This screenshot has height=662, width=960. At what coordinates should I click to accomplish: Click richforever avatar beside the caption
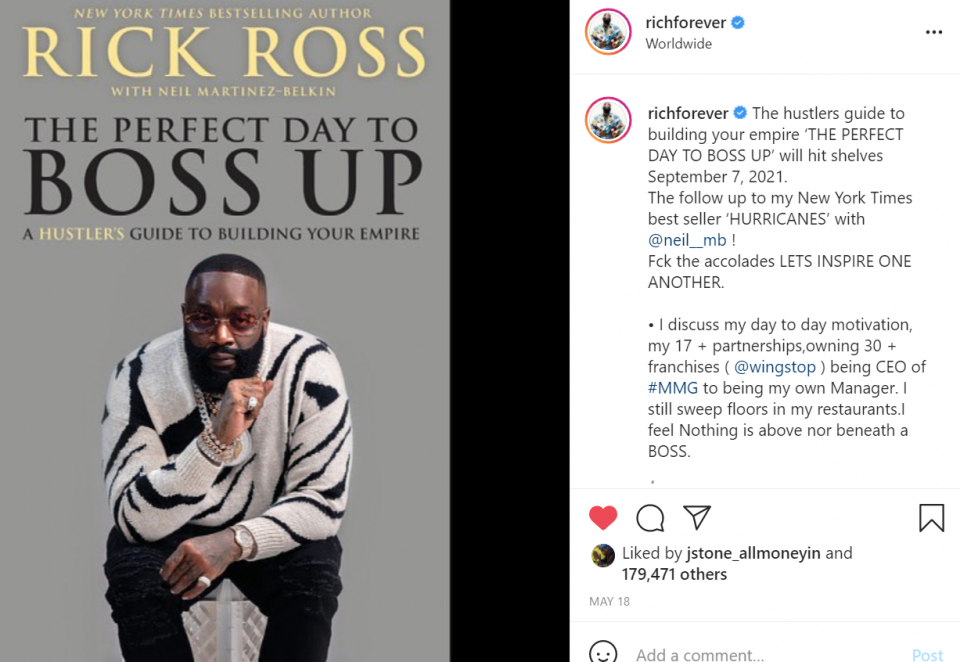tap(608, 120)
